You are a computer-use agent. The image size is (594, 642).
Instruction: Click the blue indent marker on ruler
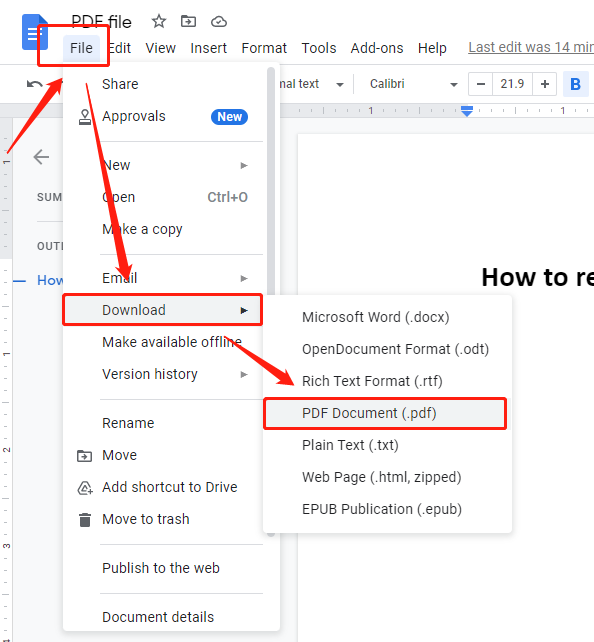click(467, 111)
